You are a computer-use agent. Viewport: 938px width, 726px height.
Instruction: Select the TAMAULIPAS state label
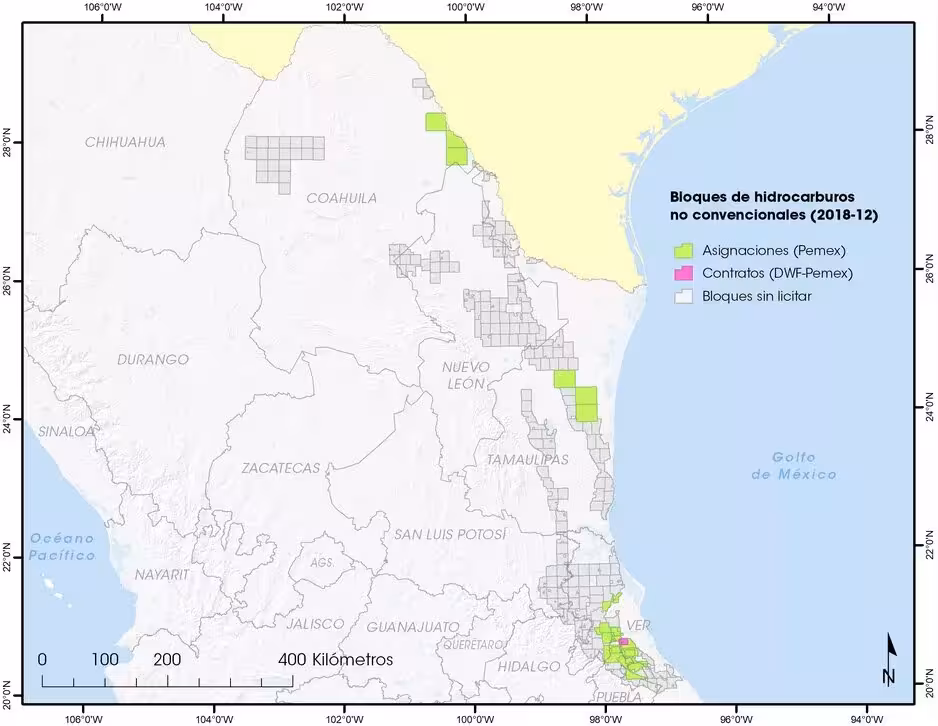(526, 459)
